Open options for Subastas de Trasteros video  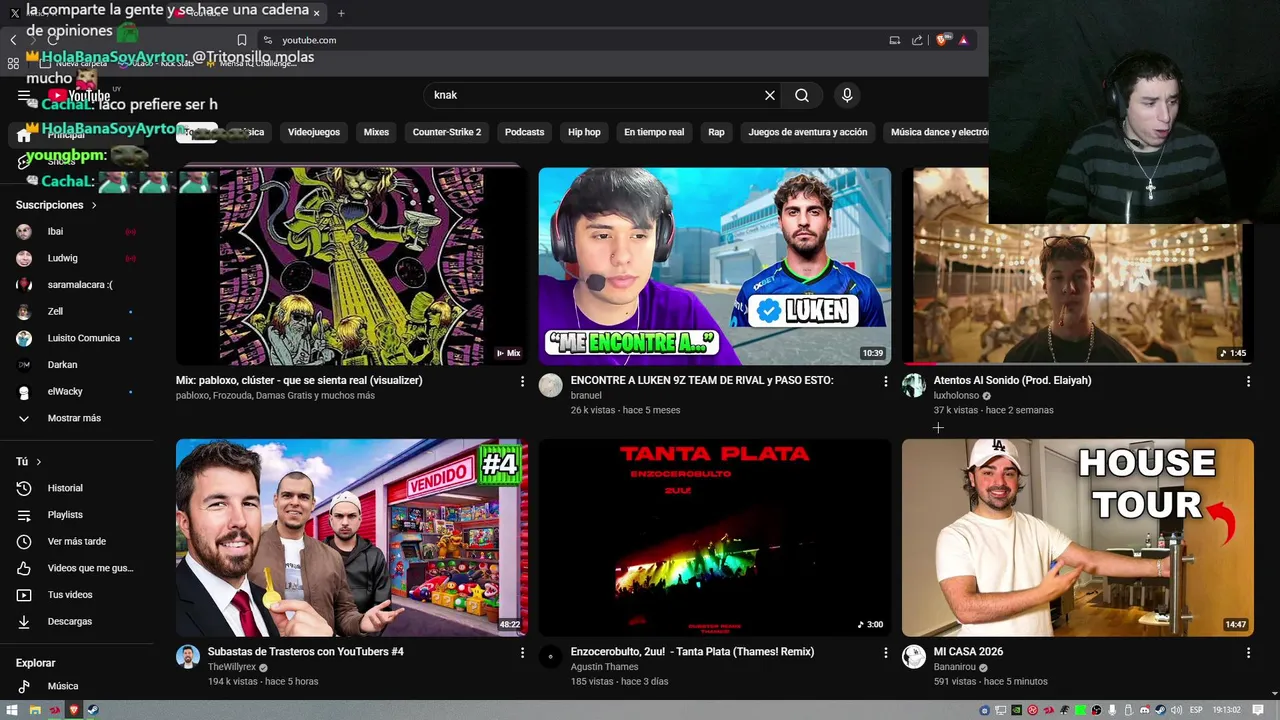(x=522, y=652)
